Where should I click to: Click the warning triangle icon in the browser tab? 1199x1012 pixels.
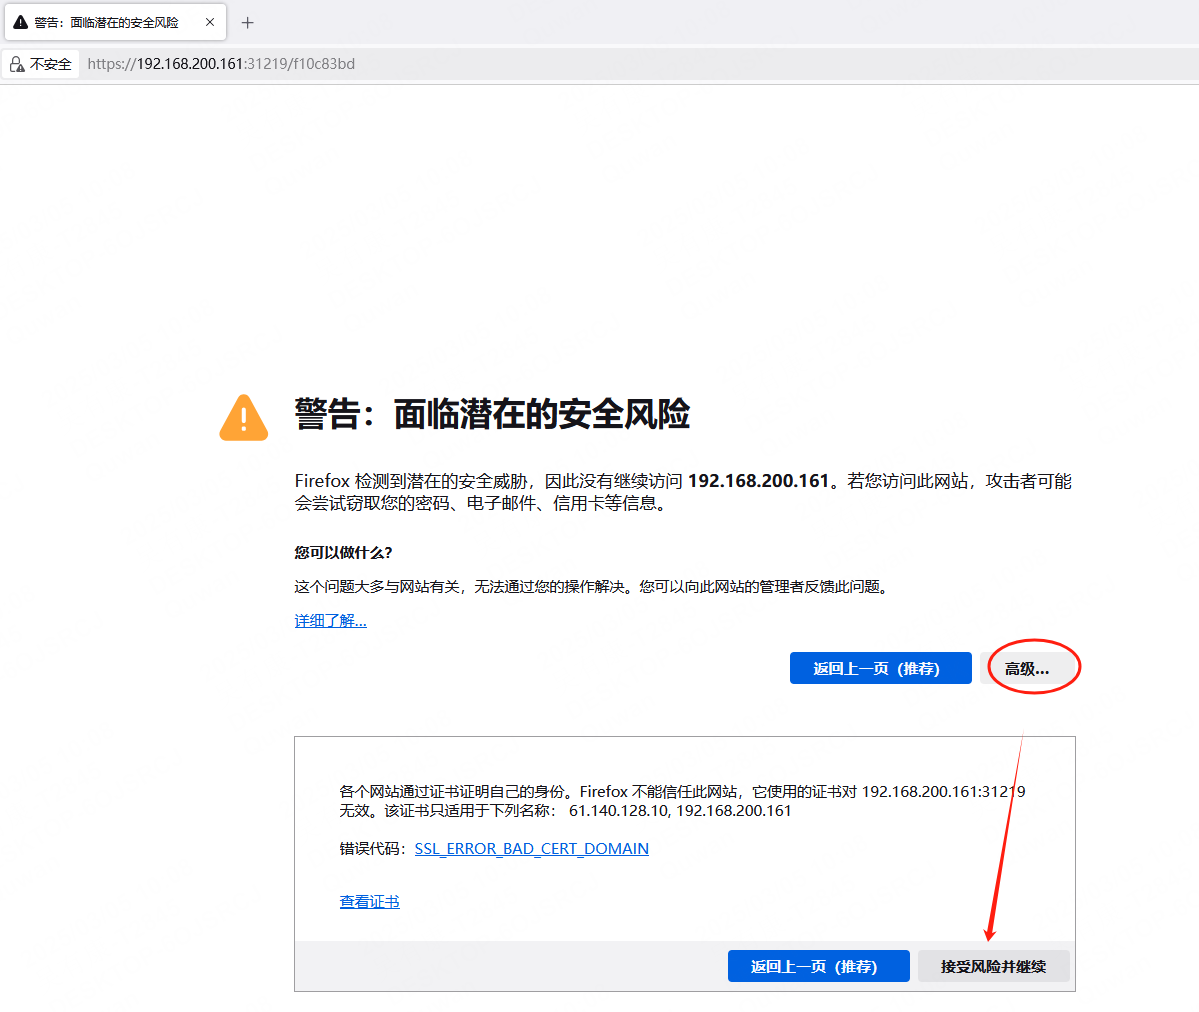coord(20,21)
